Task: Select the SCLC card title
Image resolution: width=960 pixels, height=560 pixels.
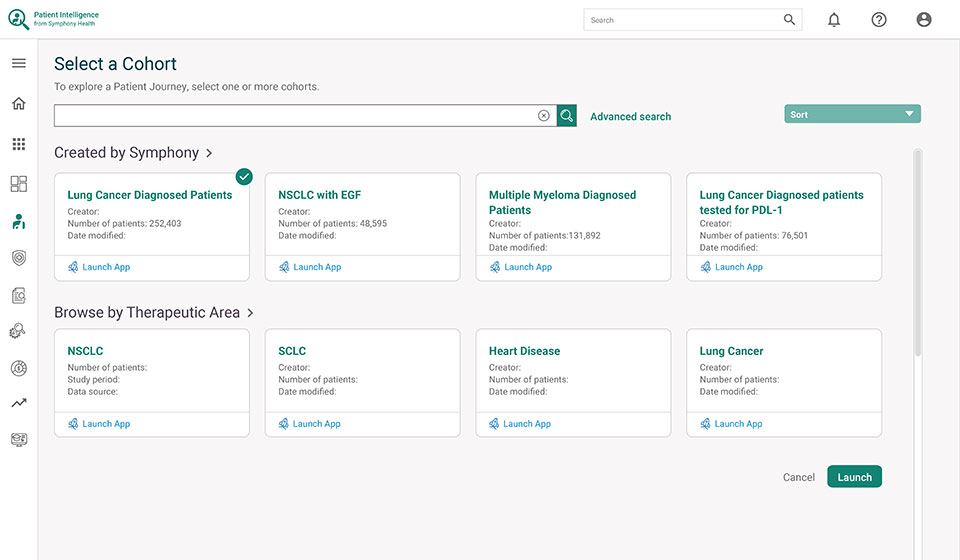Action: pyautogui.click(x=292, y=351)
